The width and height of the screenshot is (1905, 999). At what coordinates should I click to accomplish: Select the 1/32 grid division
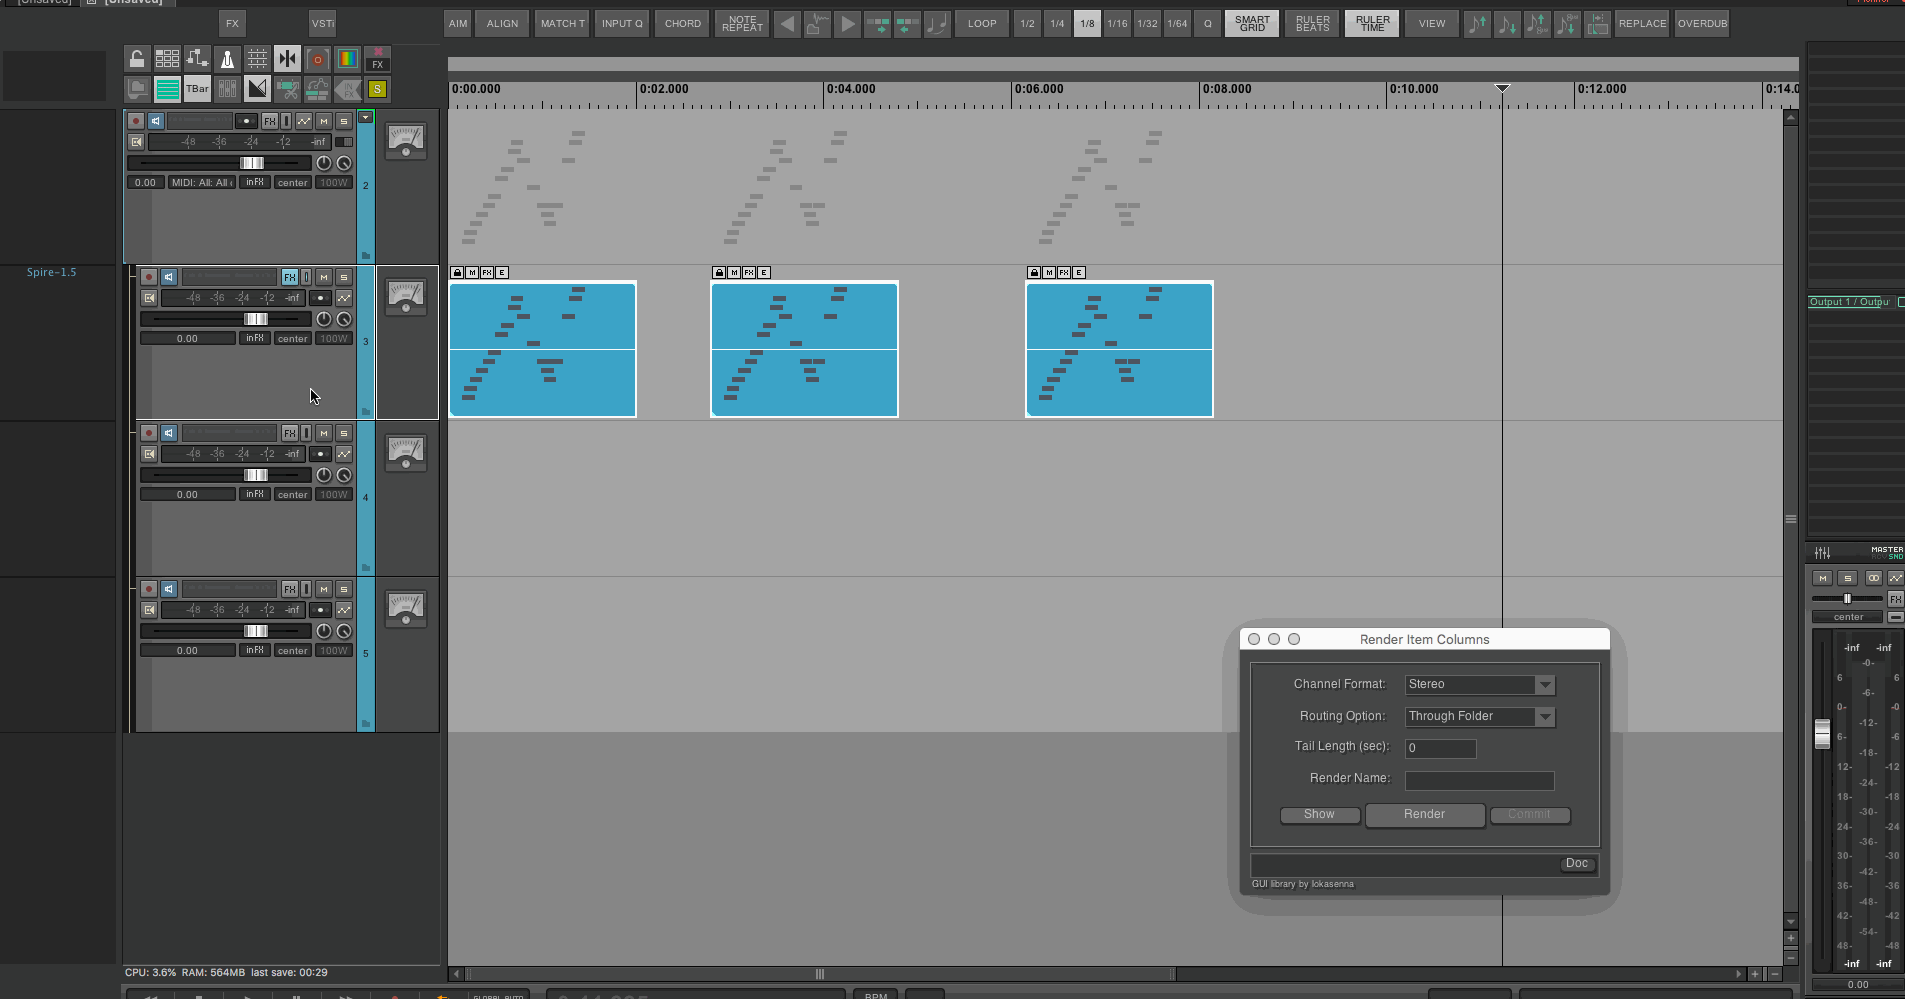(x=1147, y=24)
